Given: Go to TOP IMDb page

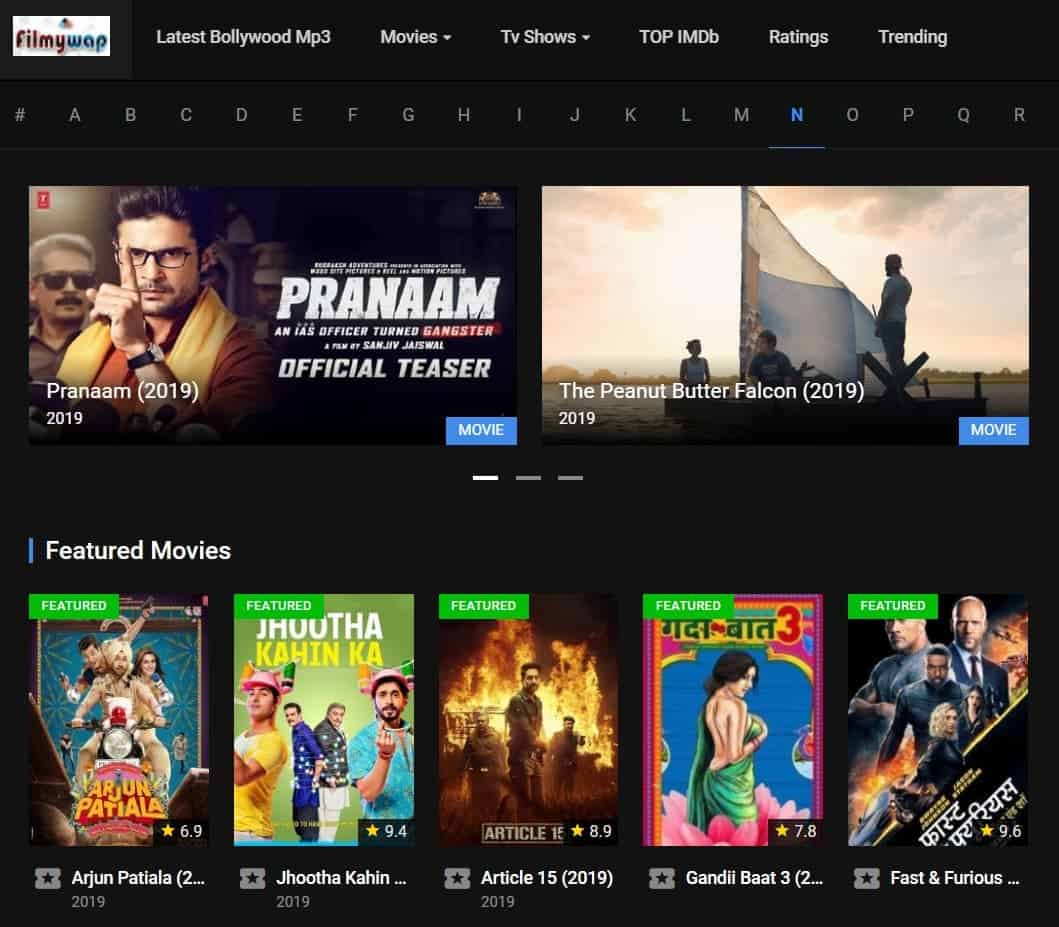Looking at the screenshot, I should 679,37.
